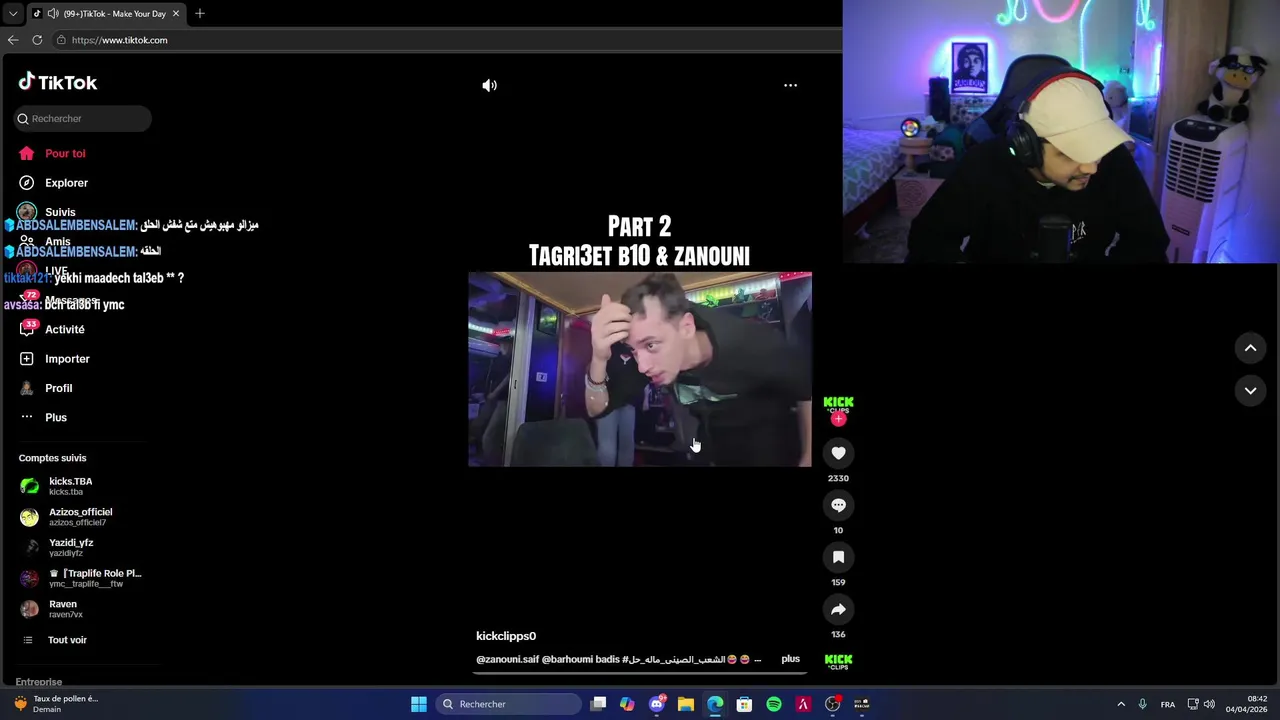Open the Kick Clips creator avatar
1280x720 pixels.
coord(838,402)
